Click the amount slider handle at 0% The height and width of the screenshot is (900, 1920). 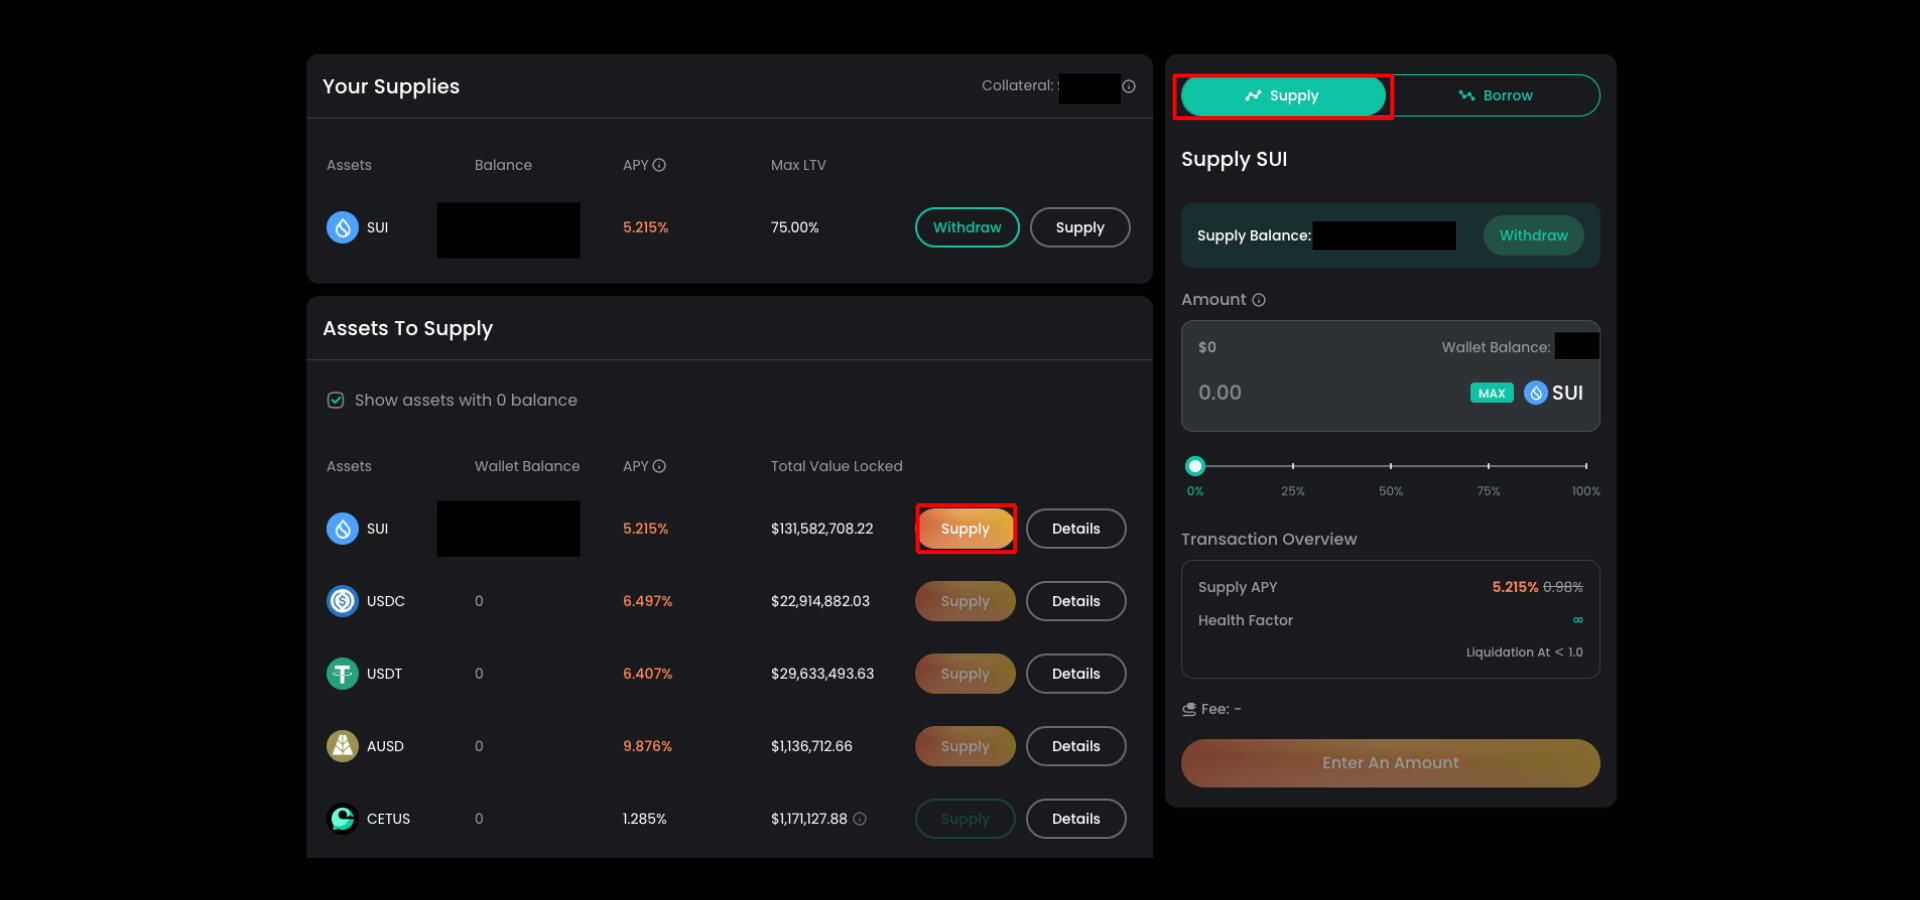tap(1195, 466)
